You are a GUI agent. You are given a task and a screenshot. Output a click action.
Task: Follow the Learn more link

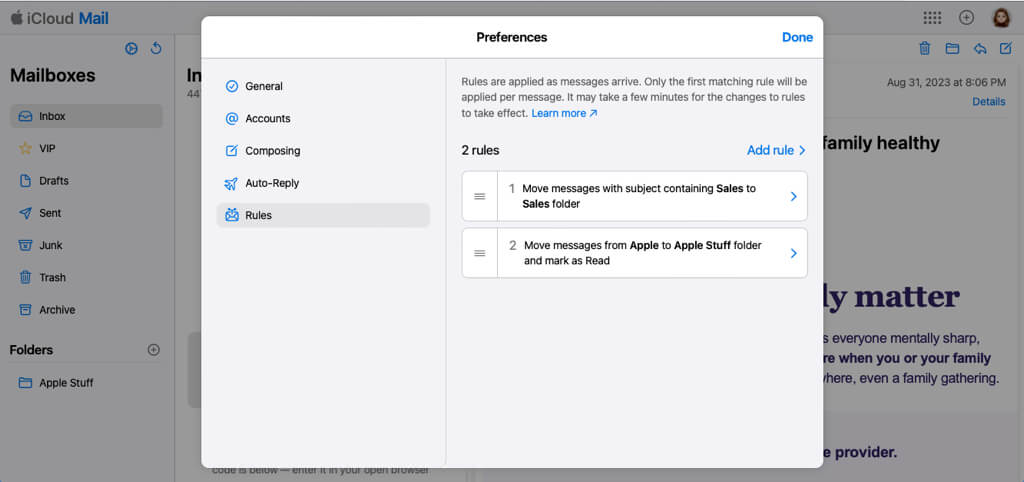coord(564,114)
